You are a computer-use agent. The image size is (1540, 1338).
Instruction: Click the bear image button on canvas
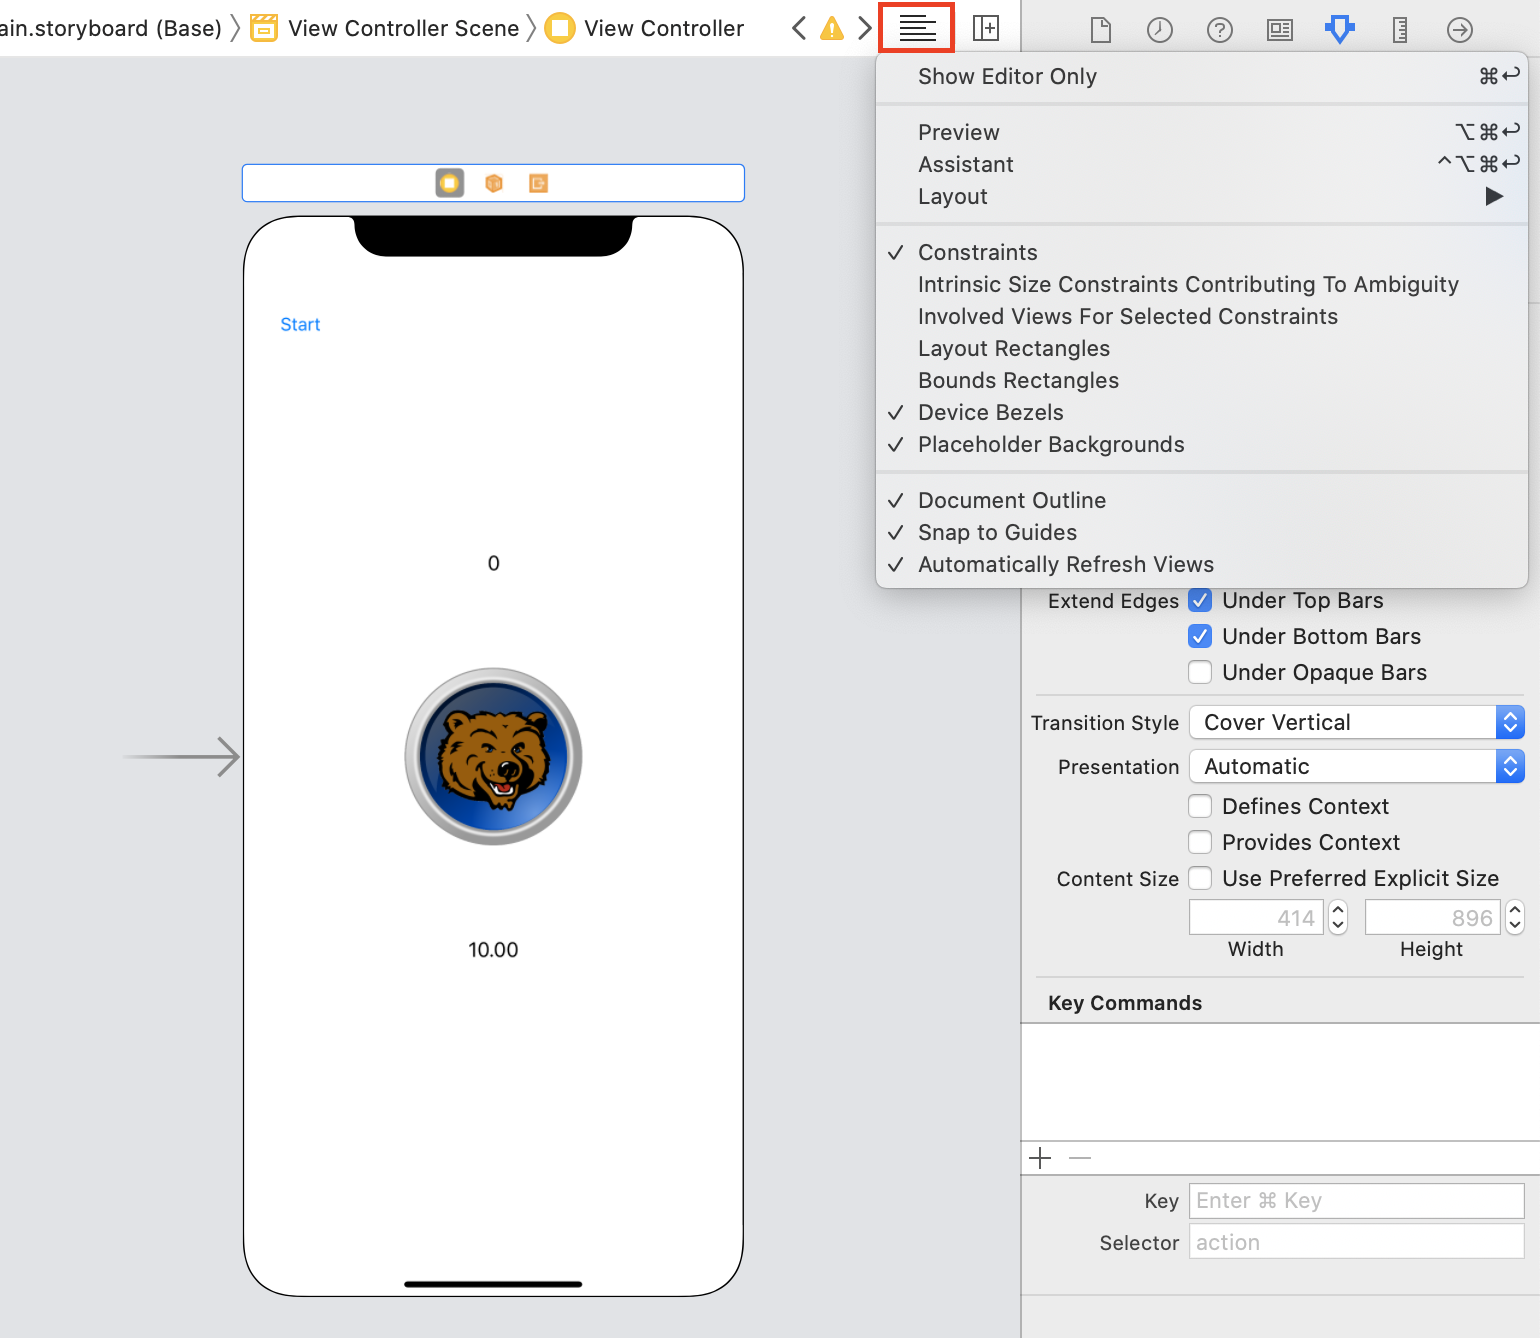coord(493,756)
